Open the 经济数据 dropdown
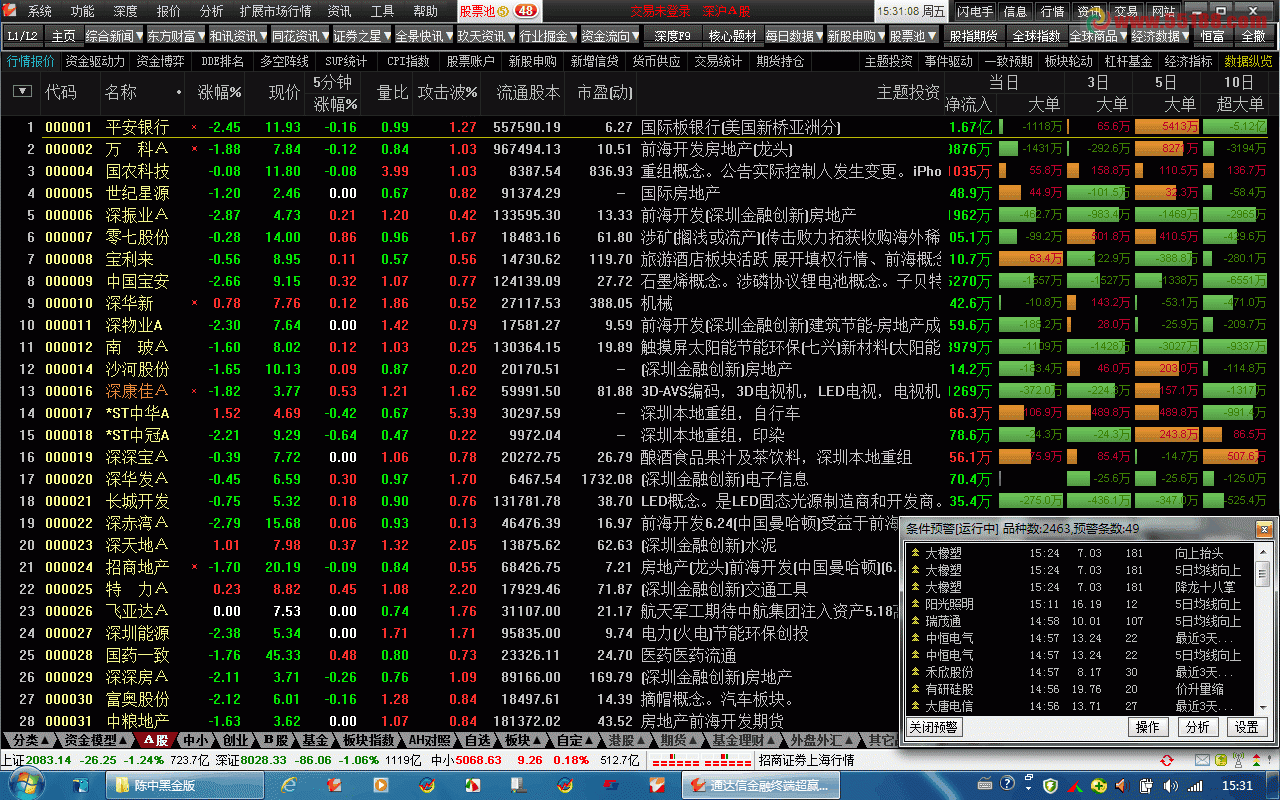This screenshot has width=1280, height=800. (x=1162, y=36)
